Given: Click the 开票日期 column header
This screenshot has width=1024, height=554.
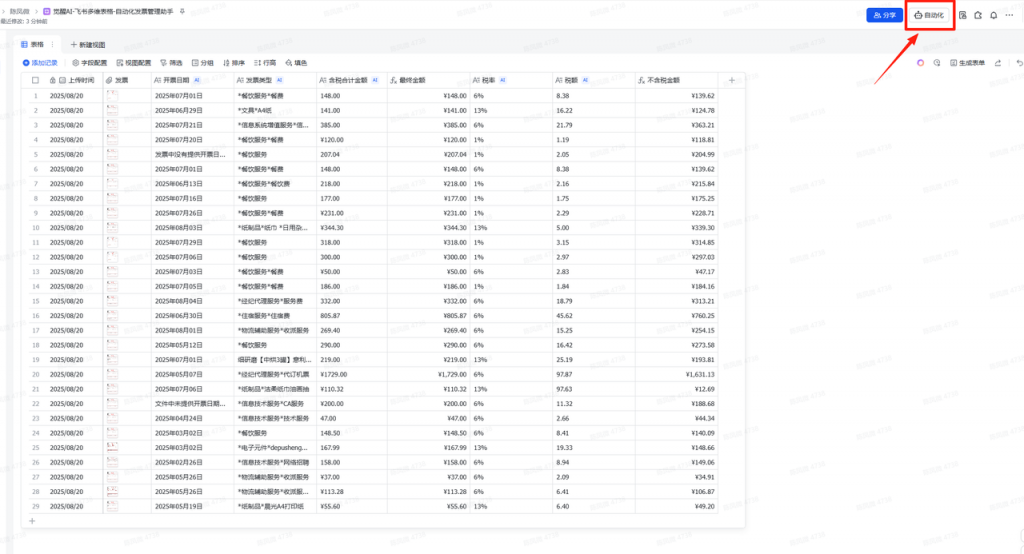Looking at the screenshot, I should 193,80.
